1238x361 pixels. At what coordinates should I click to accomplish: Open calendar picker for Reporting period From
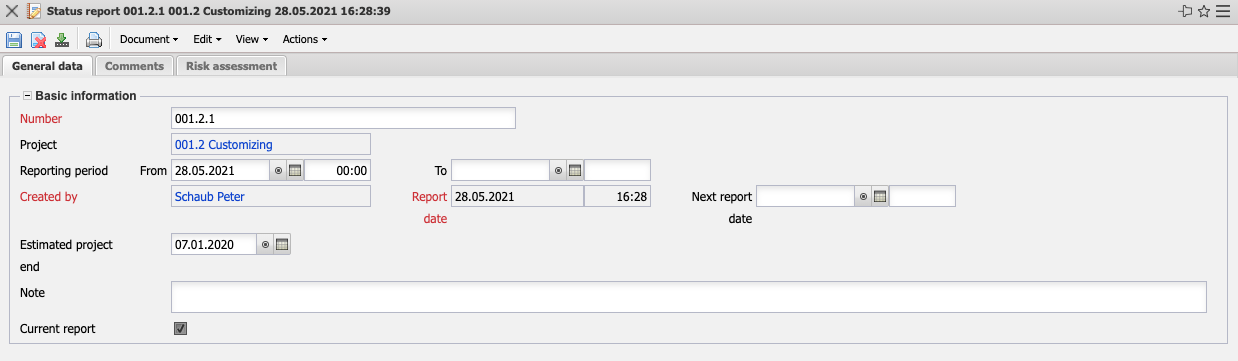[x=295, y=171]
